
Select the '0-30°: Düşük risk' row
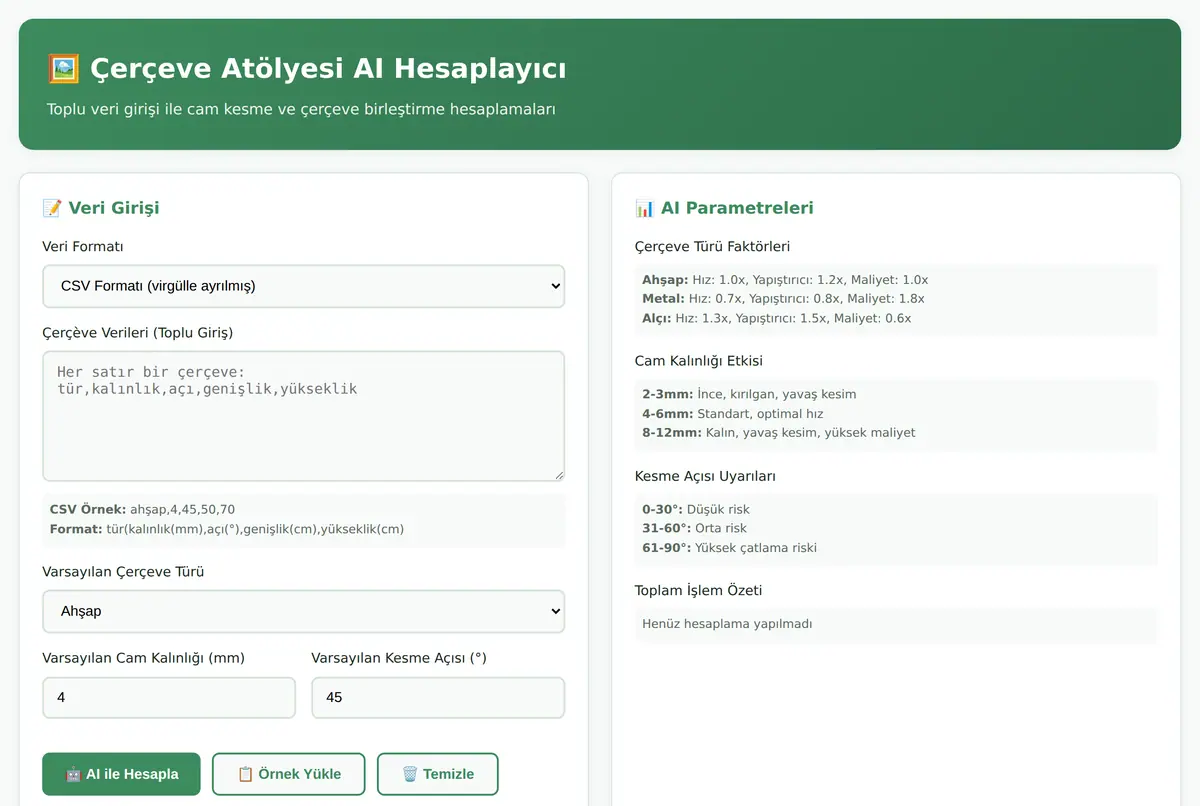[696, 509]
